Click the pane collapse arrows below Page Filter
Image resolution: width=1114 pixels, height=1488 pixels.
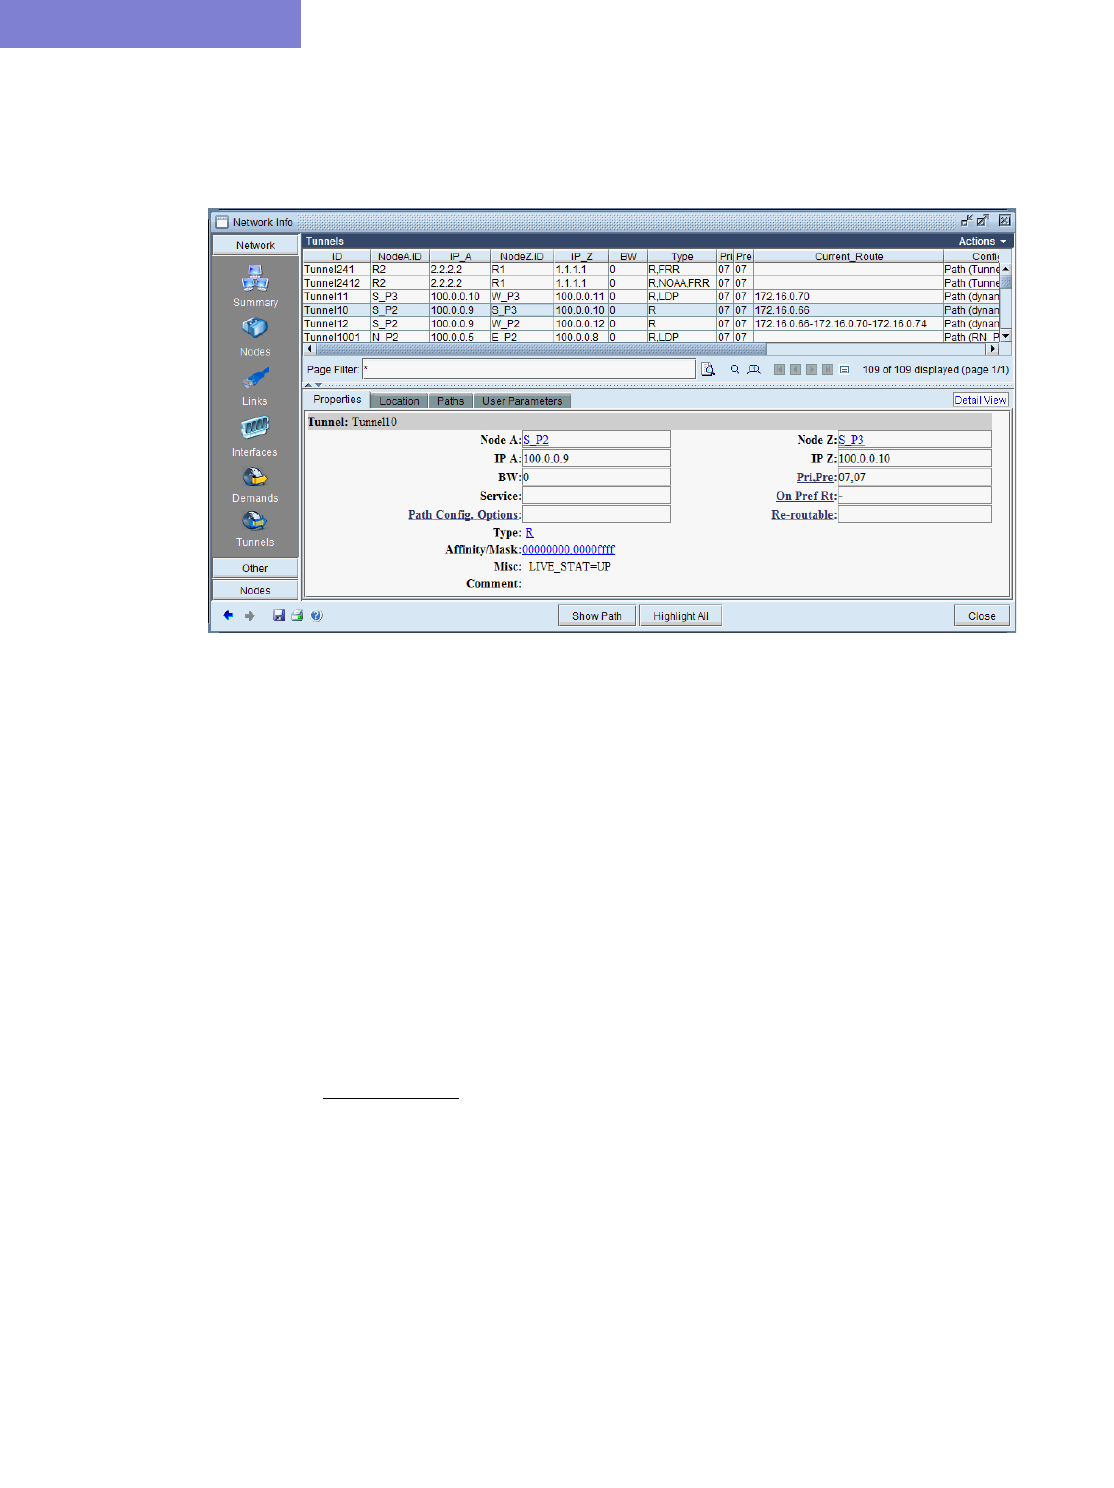coord(313,385)
